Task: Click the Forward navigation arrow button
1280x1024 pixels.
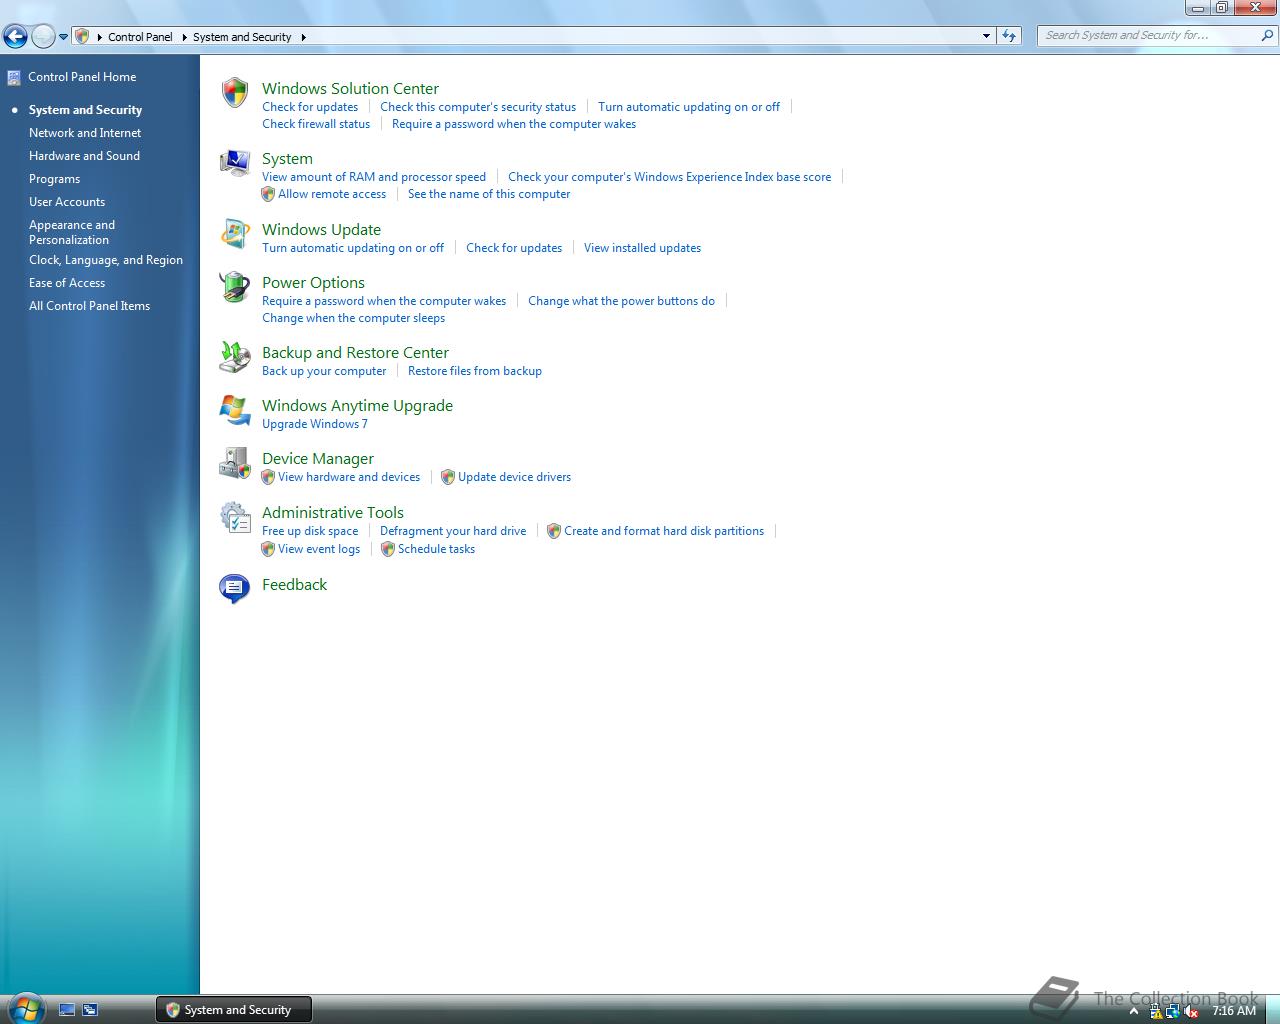Action: coord(43,37)
